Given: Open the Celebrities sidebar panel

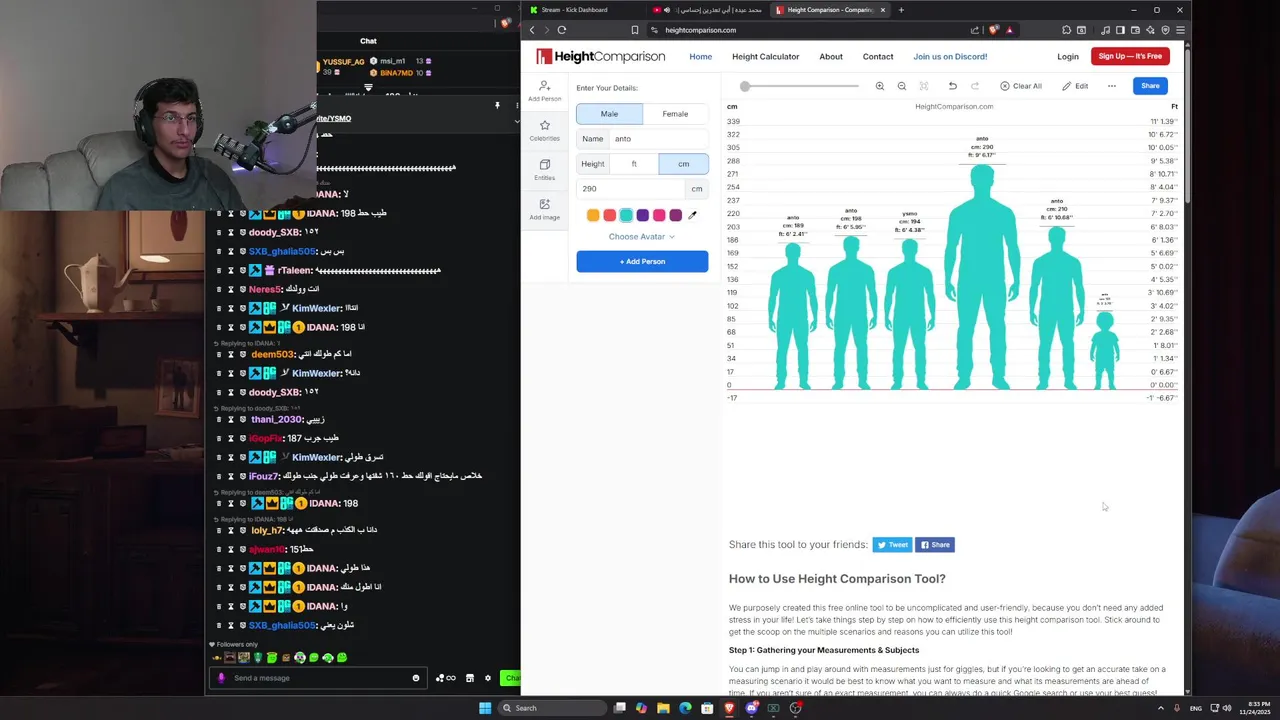Looking at the screenshot, I should coord(544,130).
